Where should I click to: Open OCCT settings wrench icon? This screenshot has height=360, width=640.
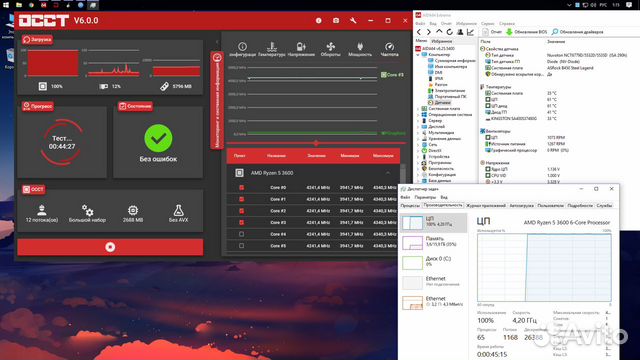353,20
